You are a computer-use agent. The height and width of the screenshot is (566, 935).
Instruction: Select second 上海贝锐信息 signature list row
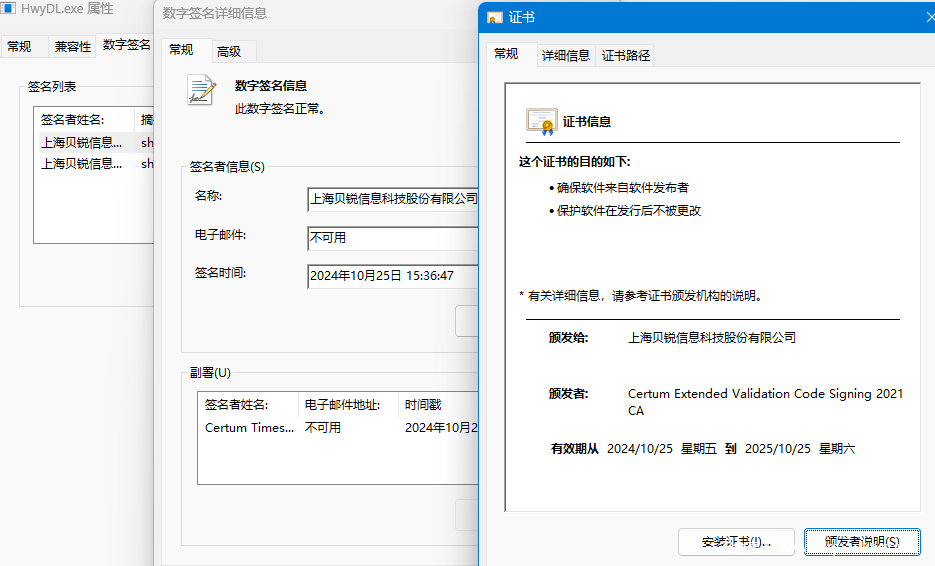tap(95, 163)
